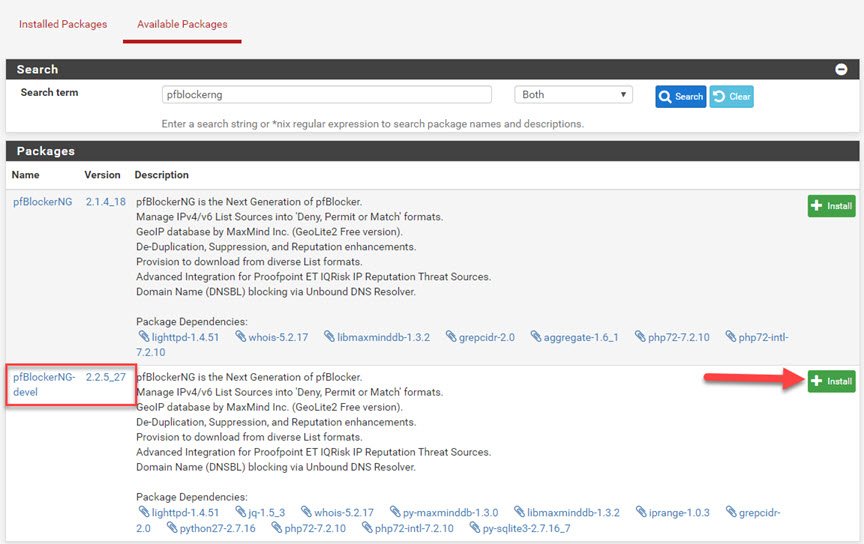Open php72-intl-7.2.10 dependency in pfBlockerNG row
This screenshot has width=864, height=544.
pos(763,337)
